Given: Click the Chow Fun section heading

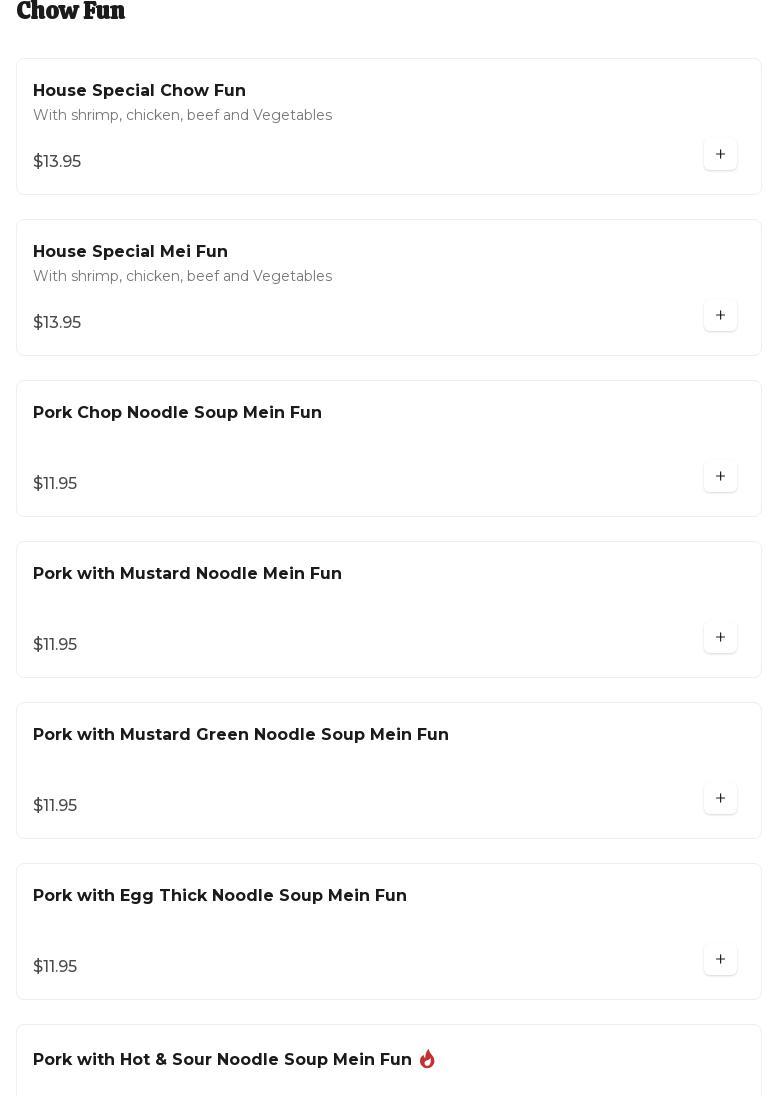Looking at the screenshot, I should [x=71, y=11].
